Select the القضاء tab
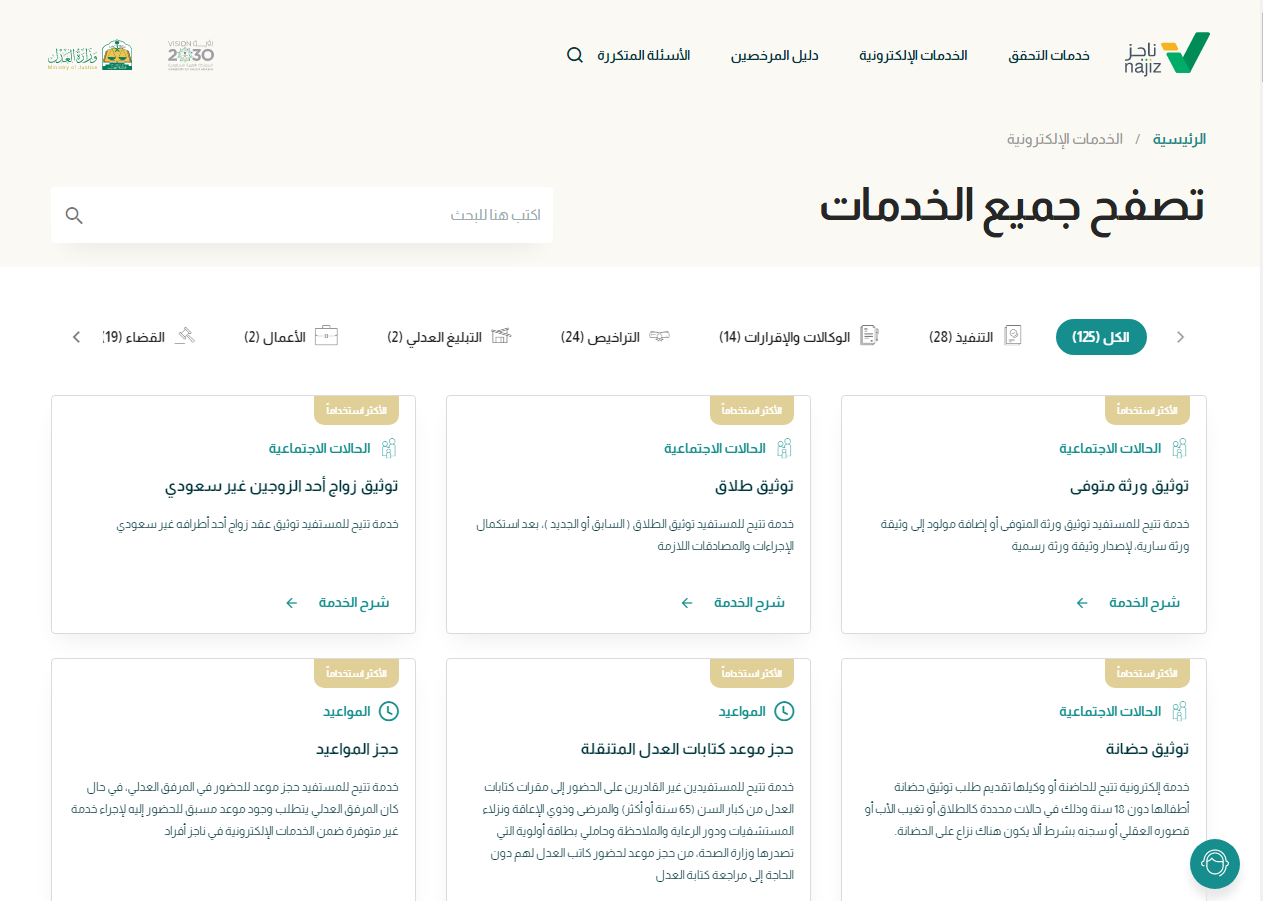 149,337
